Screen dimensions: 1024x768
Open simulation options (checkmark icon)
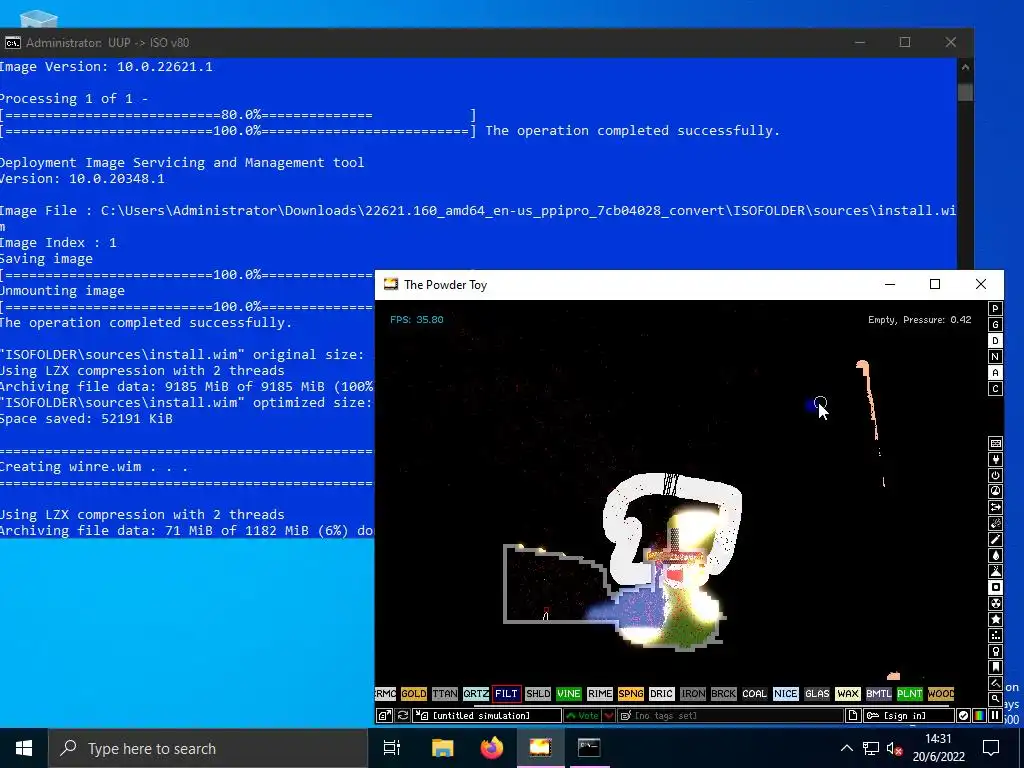[x=963, y=716]
